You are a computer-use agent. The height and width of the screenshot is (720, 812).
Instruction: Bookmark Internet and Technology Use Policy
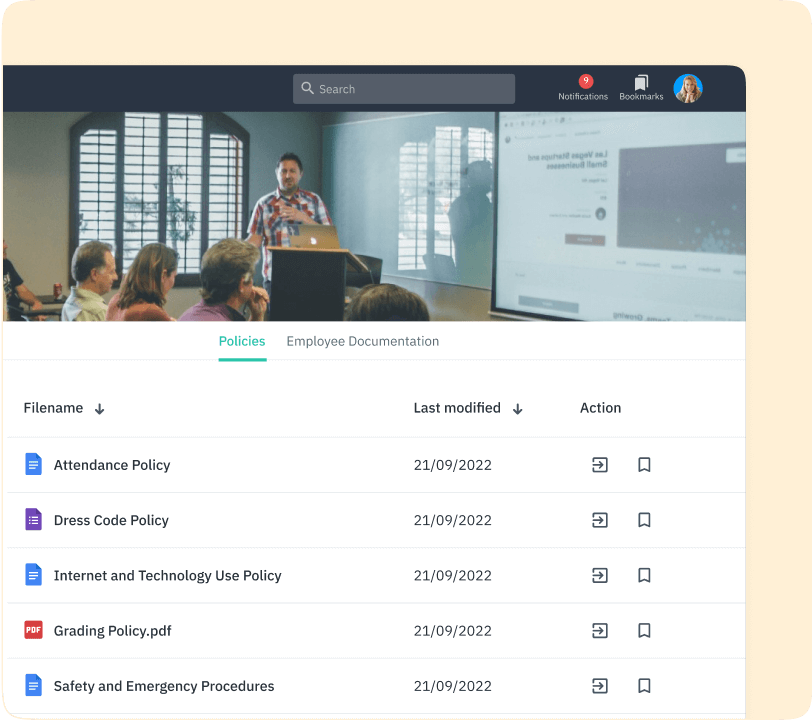[644, 576]
